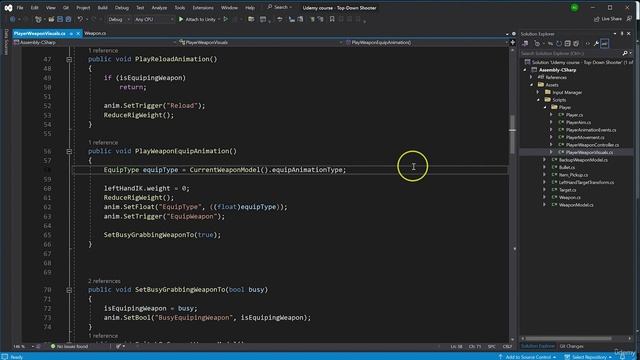The width and height of the screenshot is (640, 360).
Task: Expand the Weapon.cs tree node arrow
Action: coord(545,197)
